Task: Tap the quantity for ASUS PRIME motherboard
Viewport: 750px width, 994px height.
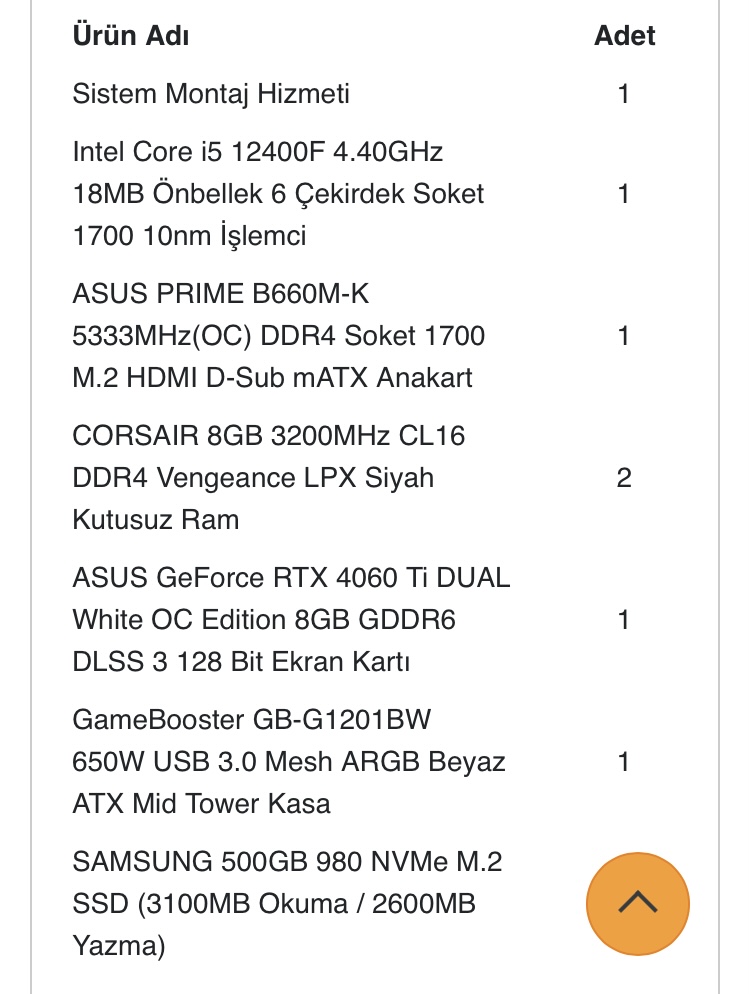Action: [x=624, y=336]
